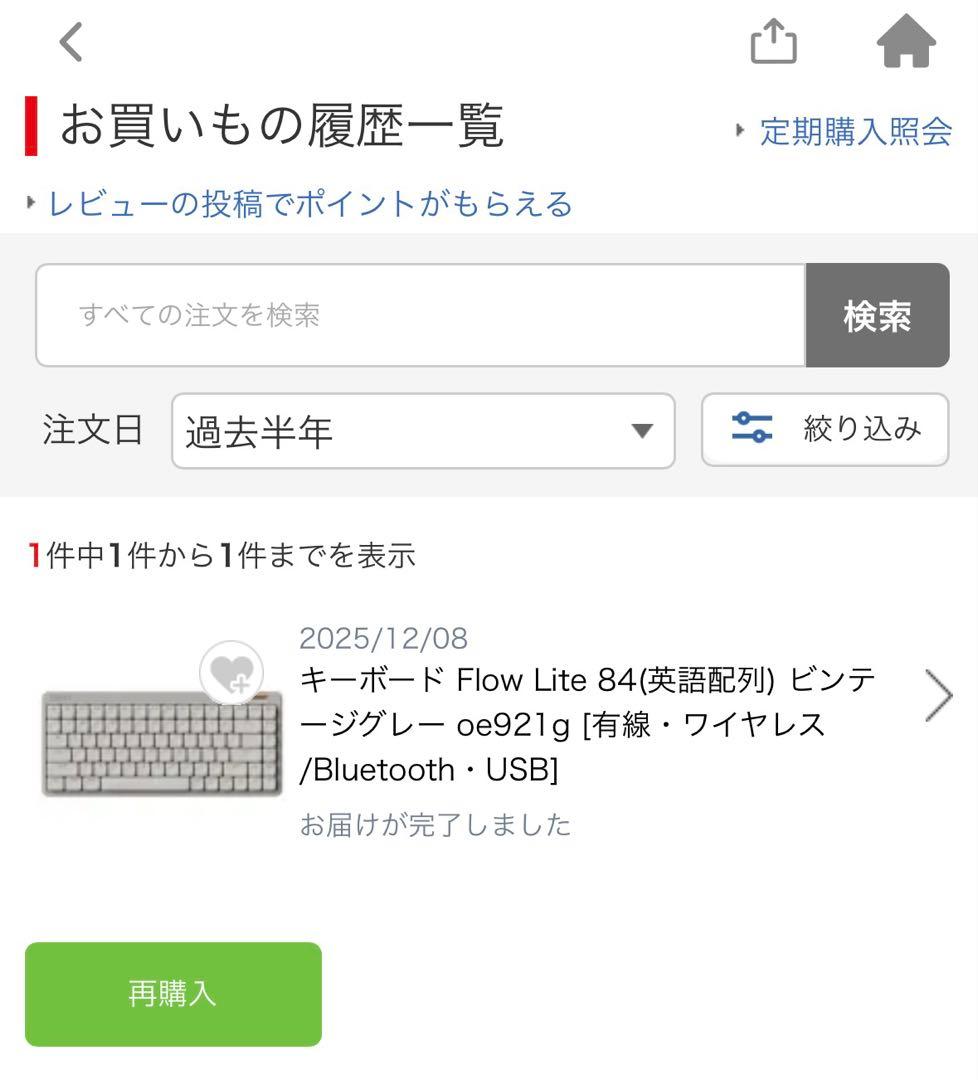Tap the dropdown arrow next to 過去半年

[641, 430]
